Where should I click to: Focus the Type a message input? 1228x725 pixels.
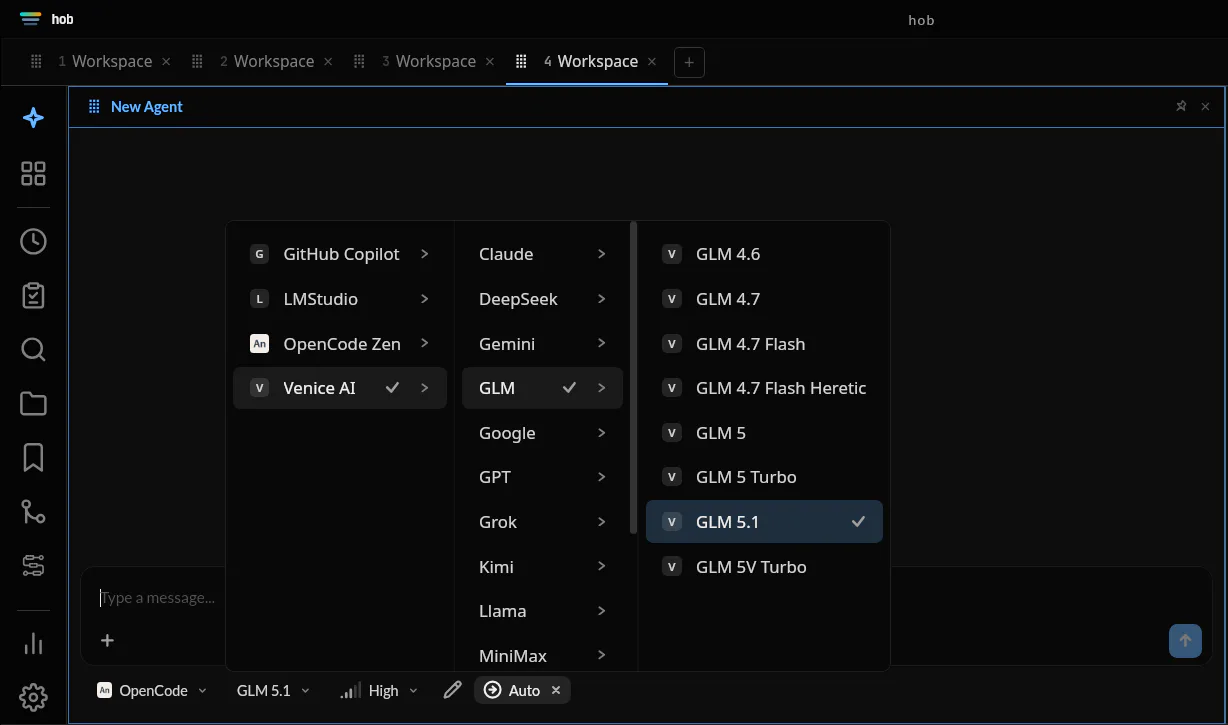coord(157,598)
